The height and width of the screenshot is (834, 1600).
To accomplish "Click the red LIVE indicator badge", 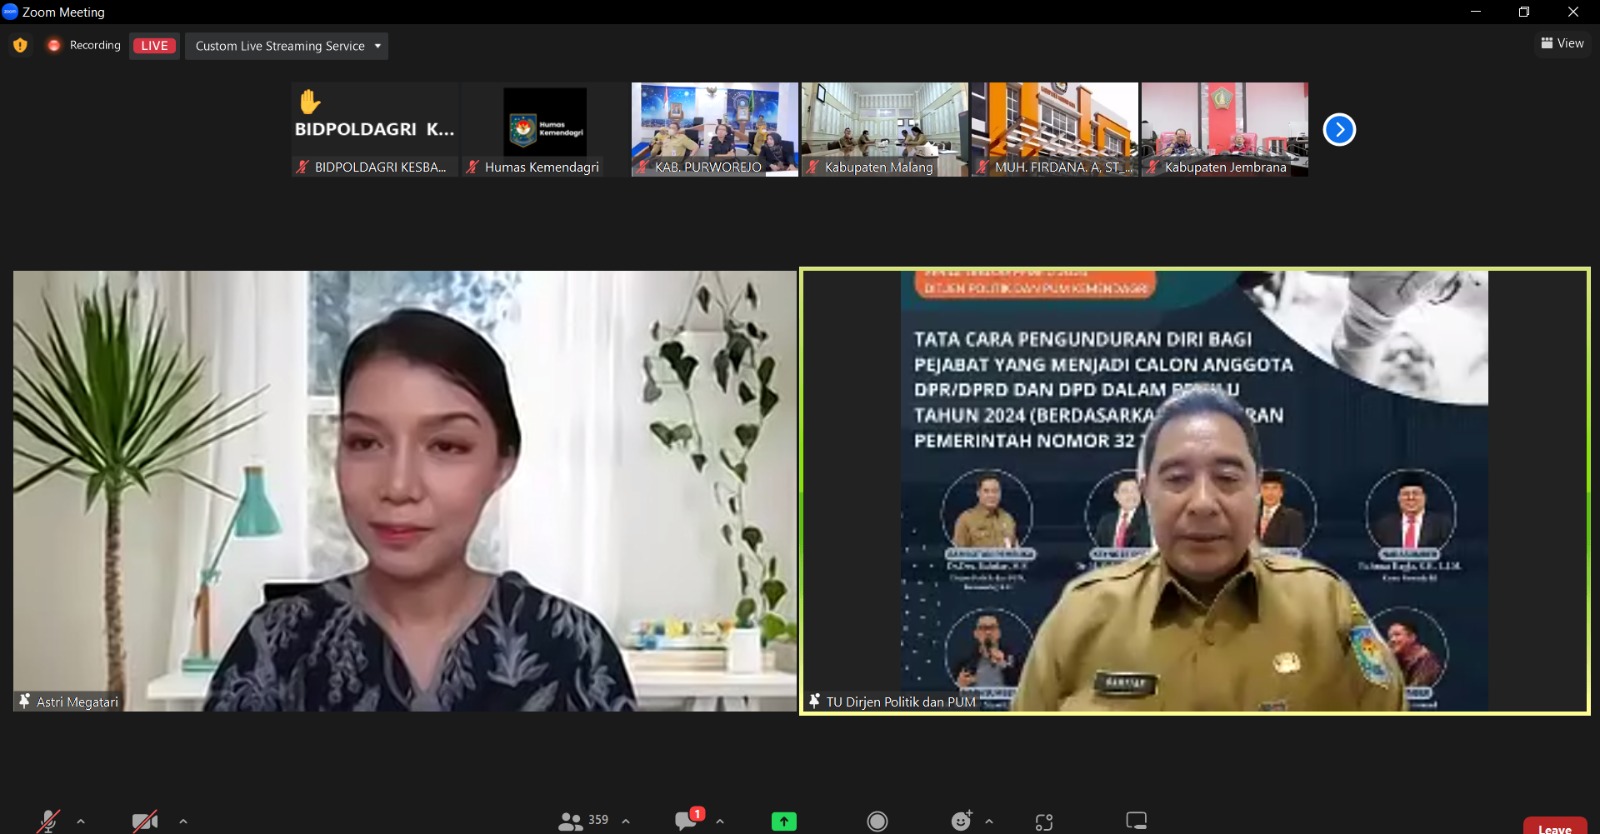I will [154, 46].
